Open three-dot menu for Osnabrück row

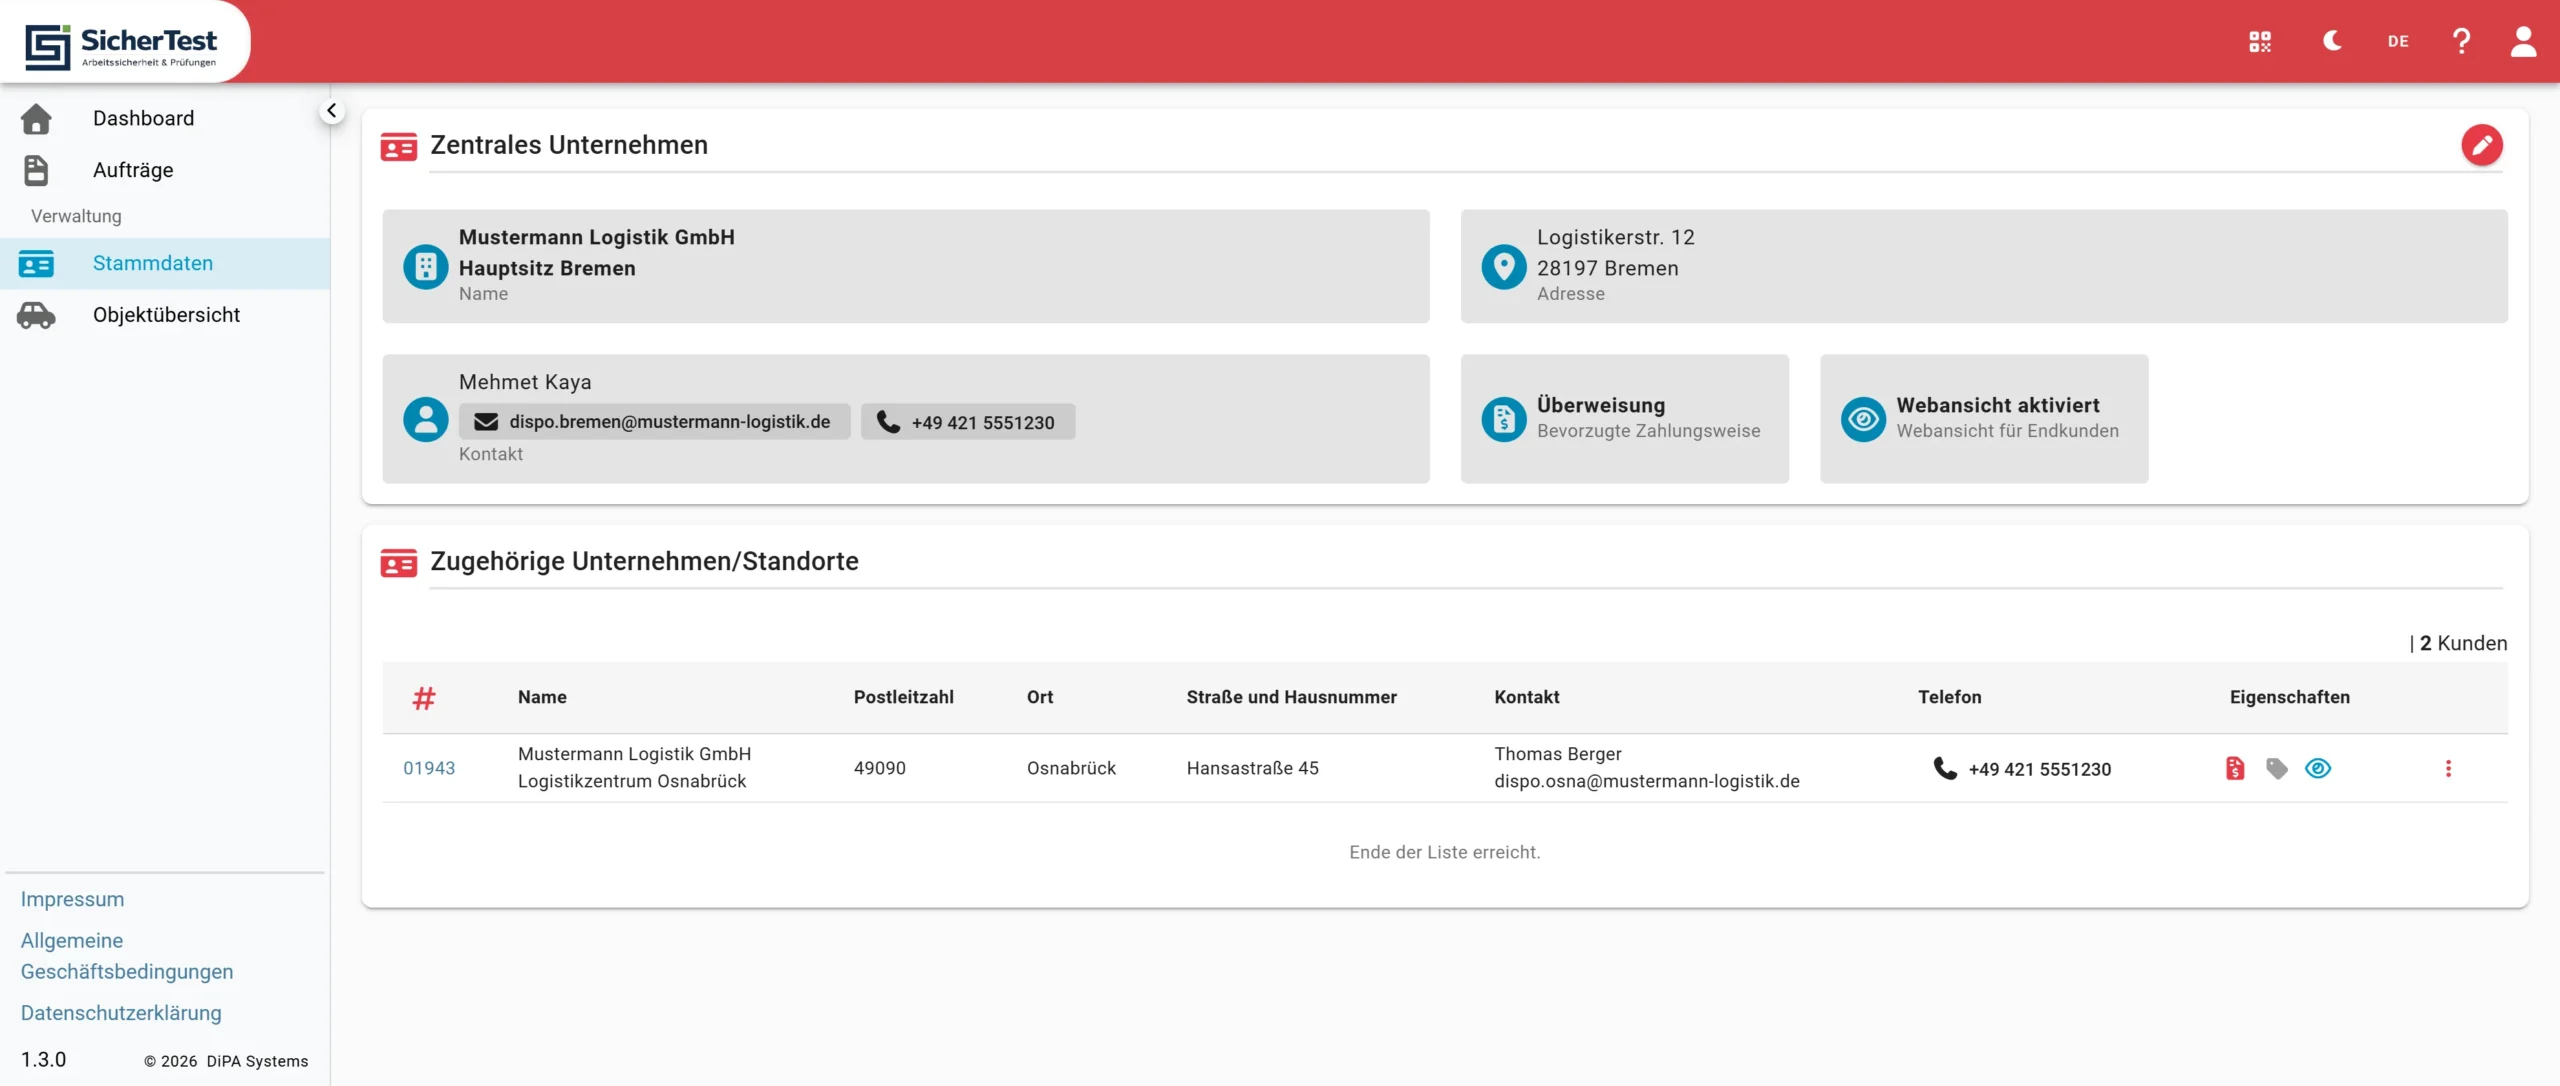coord(2447,768)
